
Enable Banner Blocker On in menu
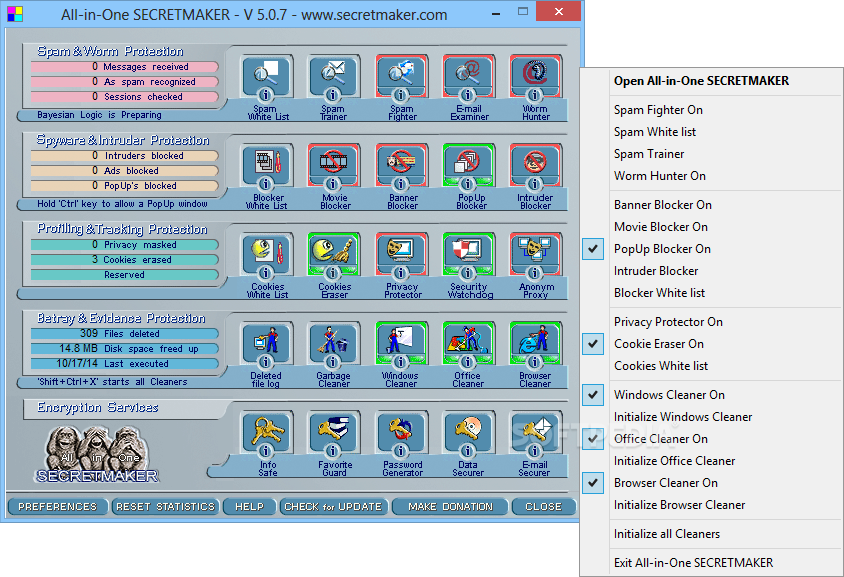point(711,205)
